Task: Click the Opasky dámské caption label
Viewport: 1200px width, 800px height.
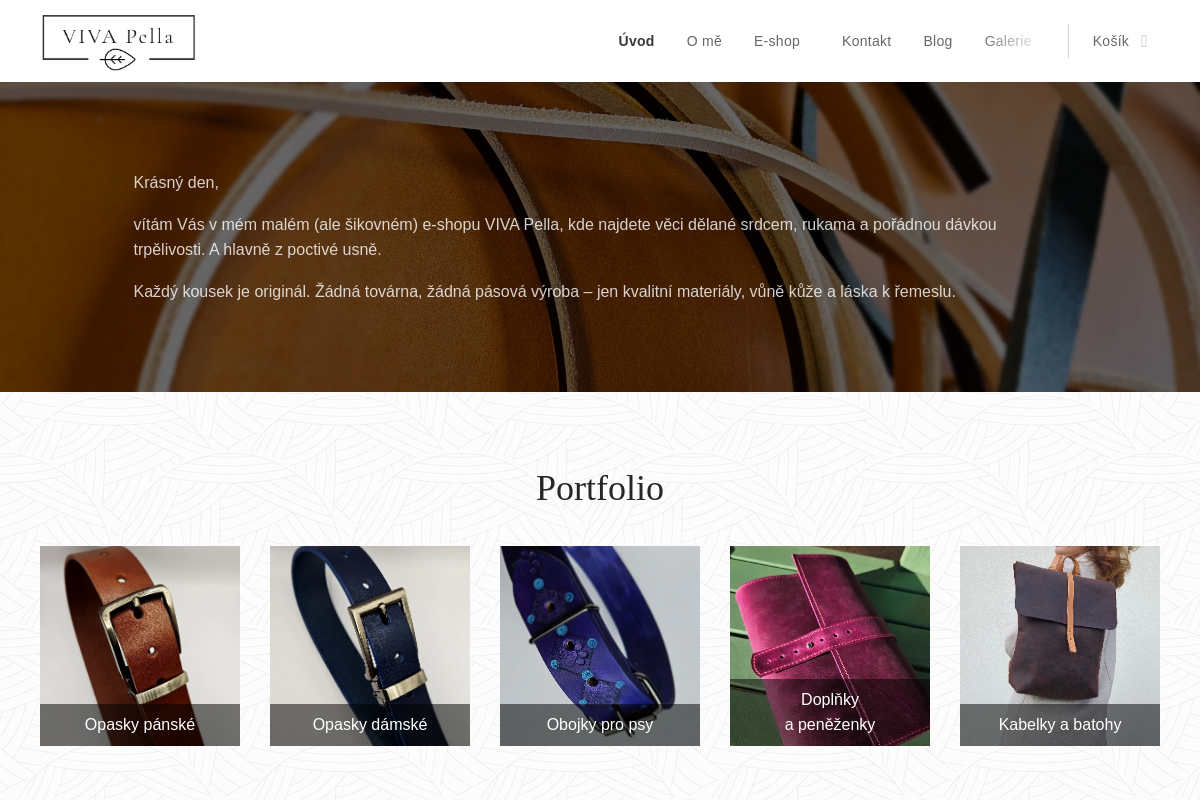Action: pyautogui.click(x=370, y=725)
